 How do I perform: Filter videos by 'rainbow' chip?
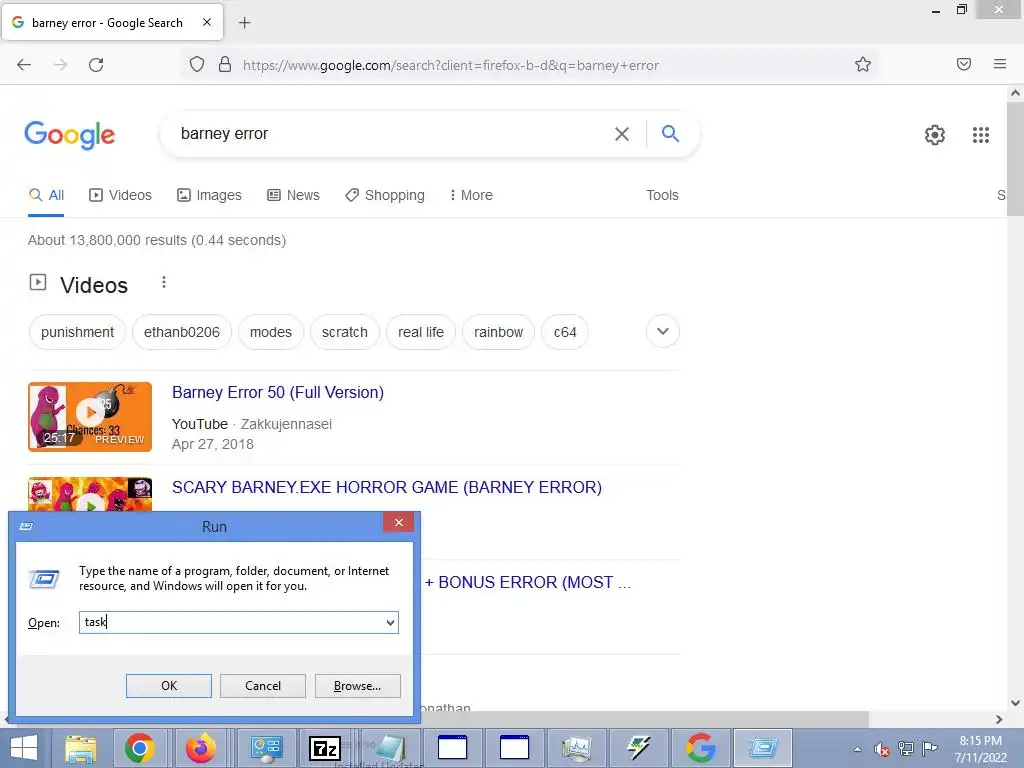pyautogui.click(x=498, y=332)
